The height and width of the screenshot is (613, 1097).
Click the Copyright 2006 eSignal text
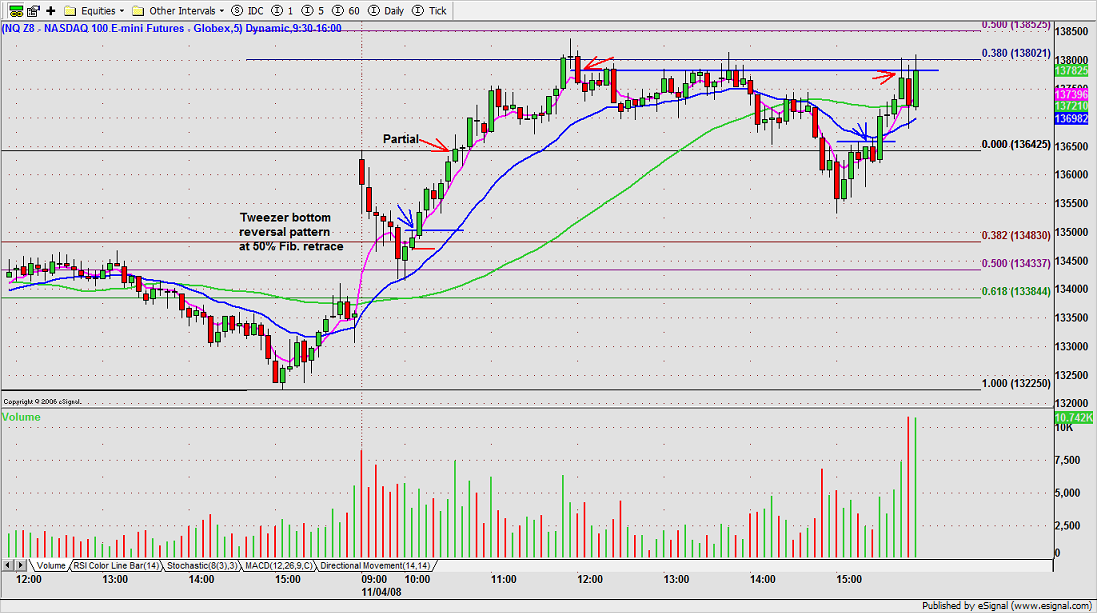point(42,402)
